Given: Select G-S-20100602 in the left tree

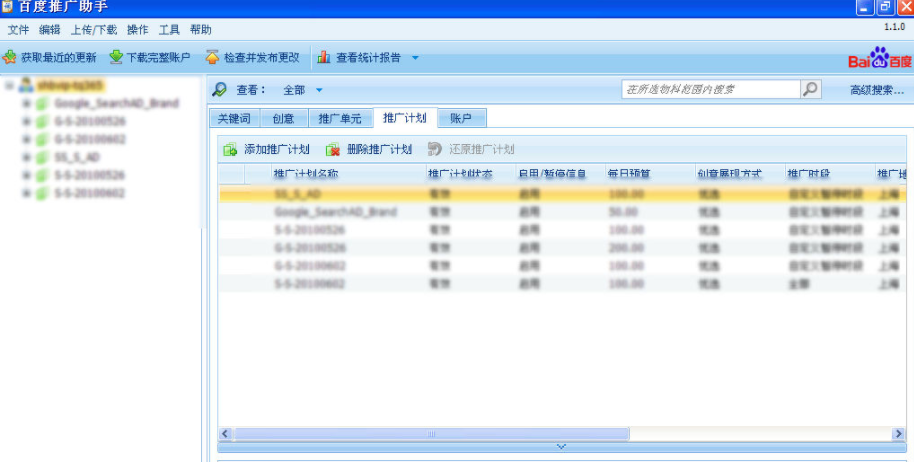Looking at the screenshot, I should [90, 139].
